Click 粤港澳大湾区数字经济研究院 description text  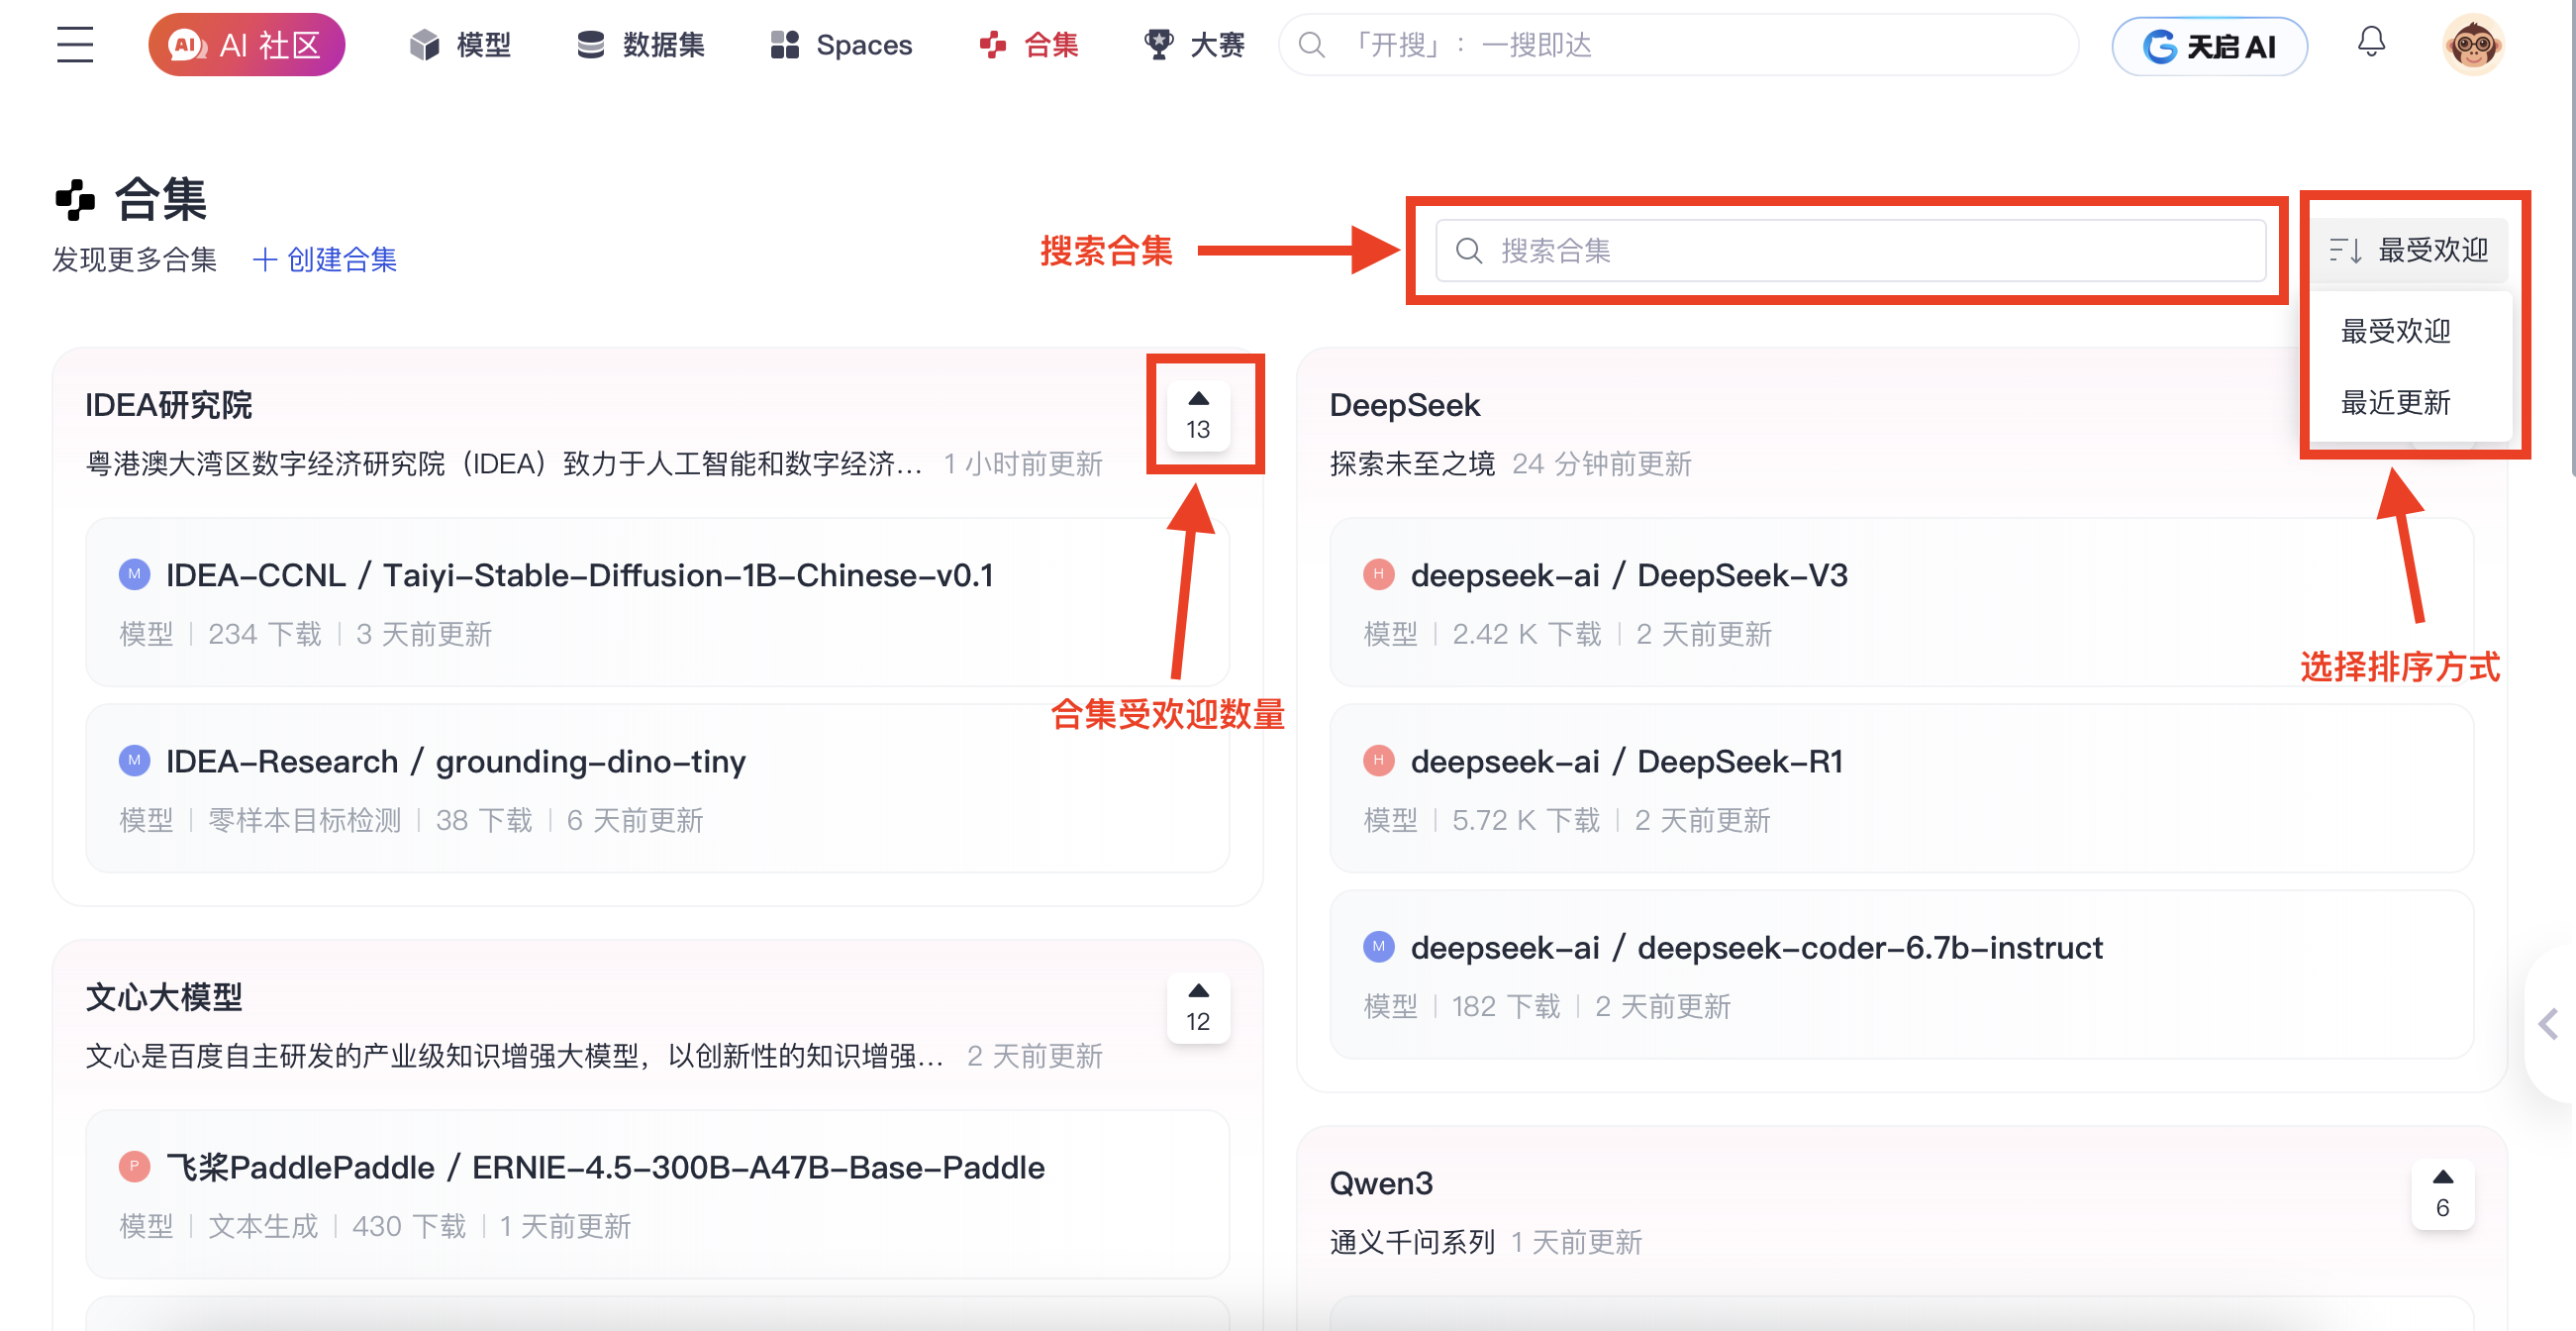[x=503, y=463]
